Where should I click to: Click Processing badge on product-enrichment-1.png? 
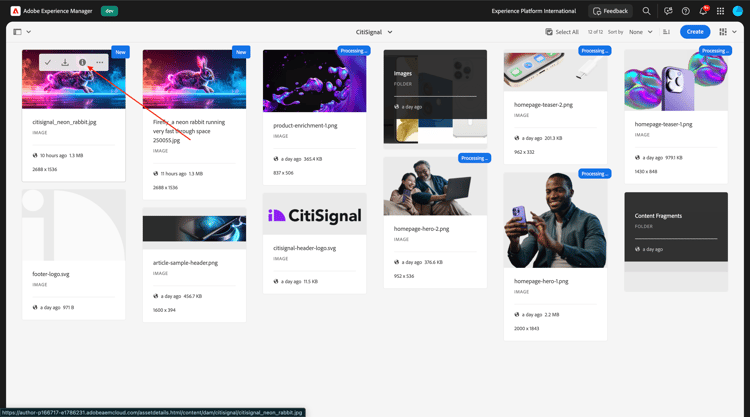[354, 51]
